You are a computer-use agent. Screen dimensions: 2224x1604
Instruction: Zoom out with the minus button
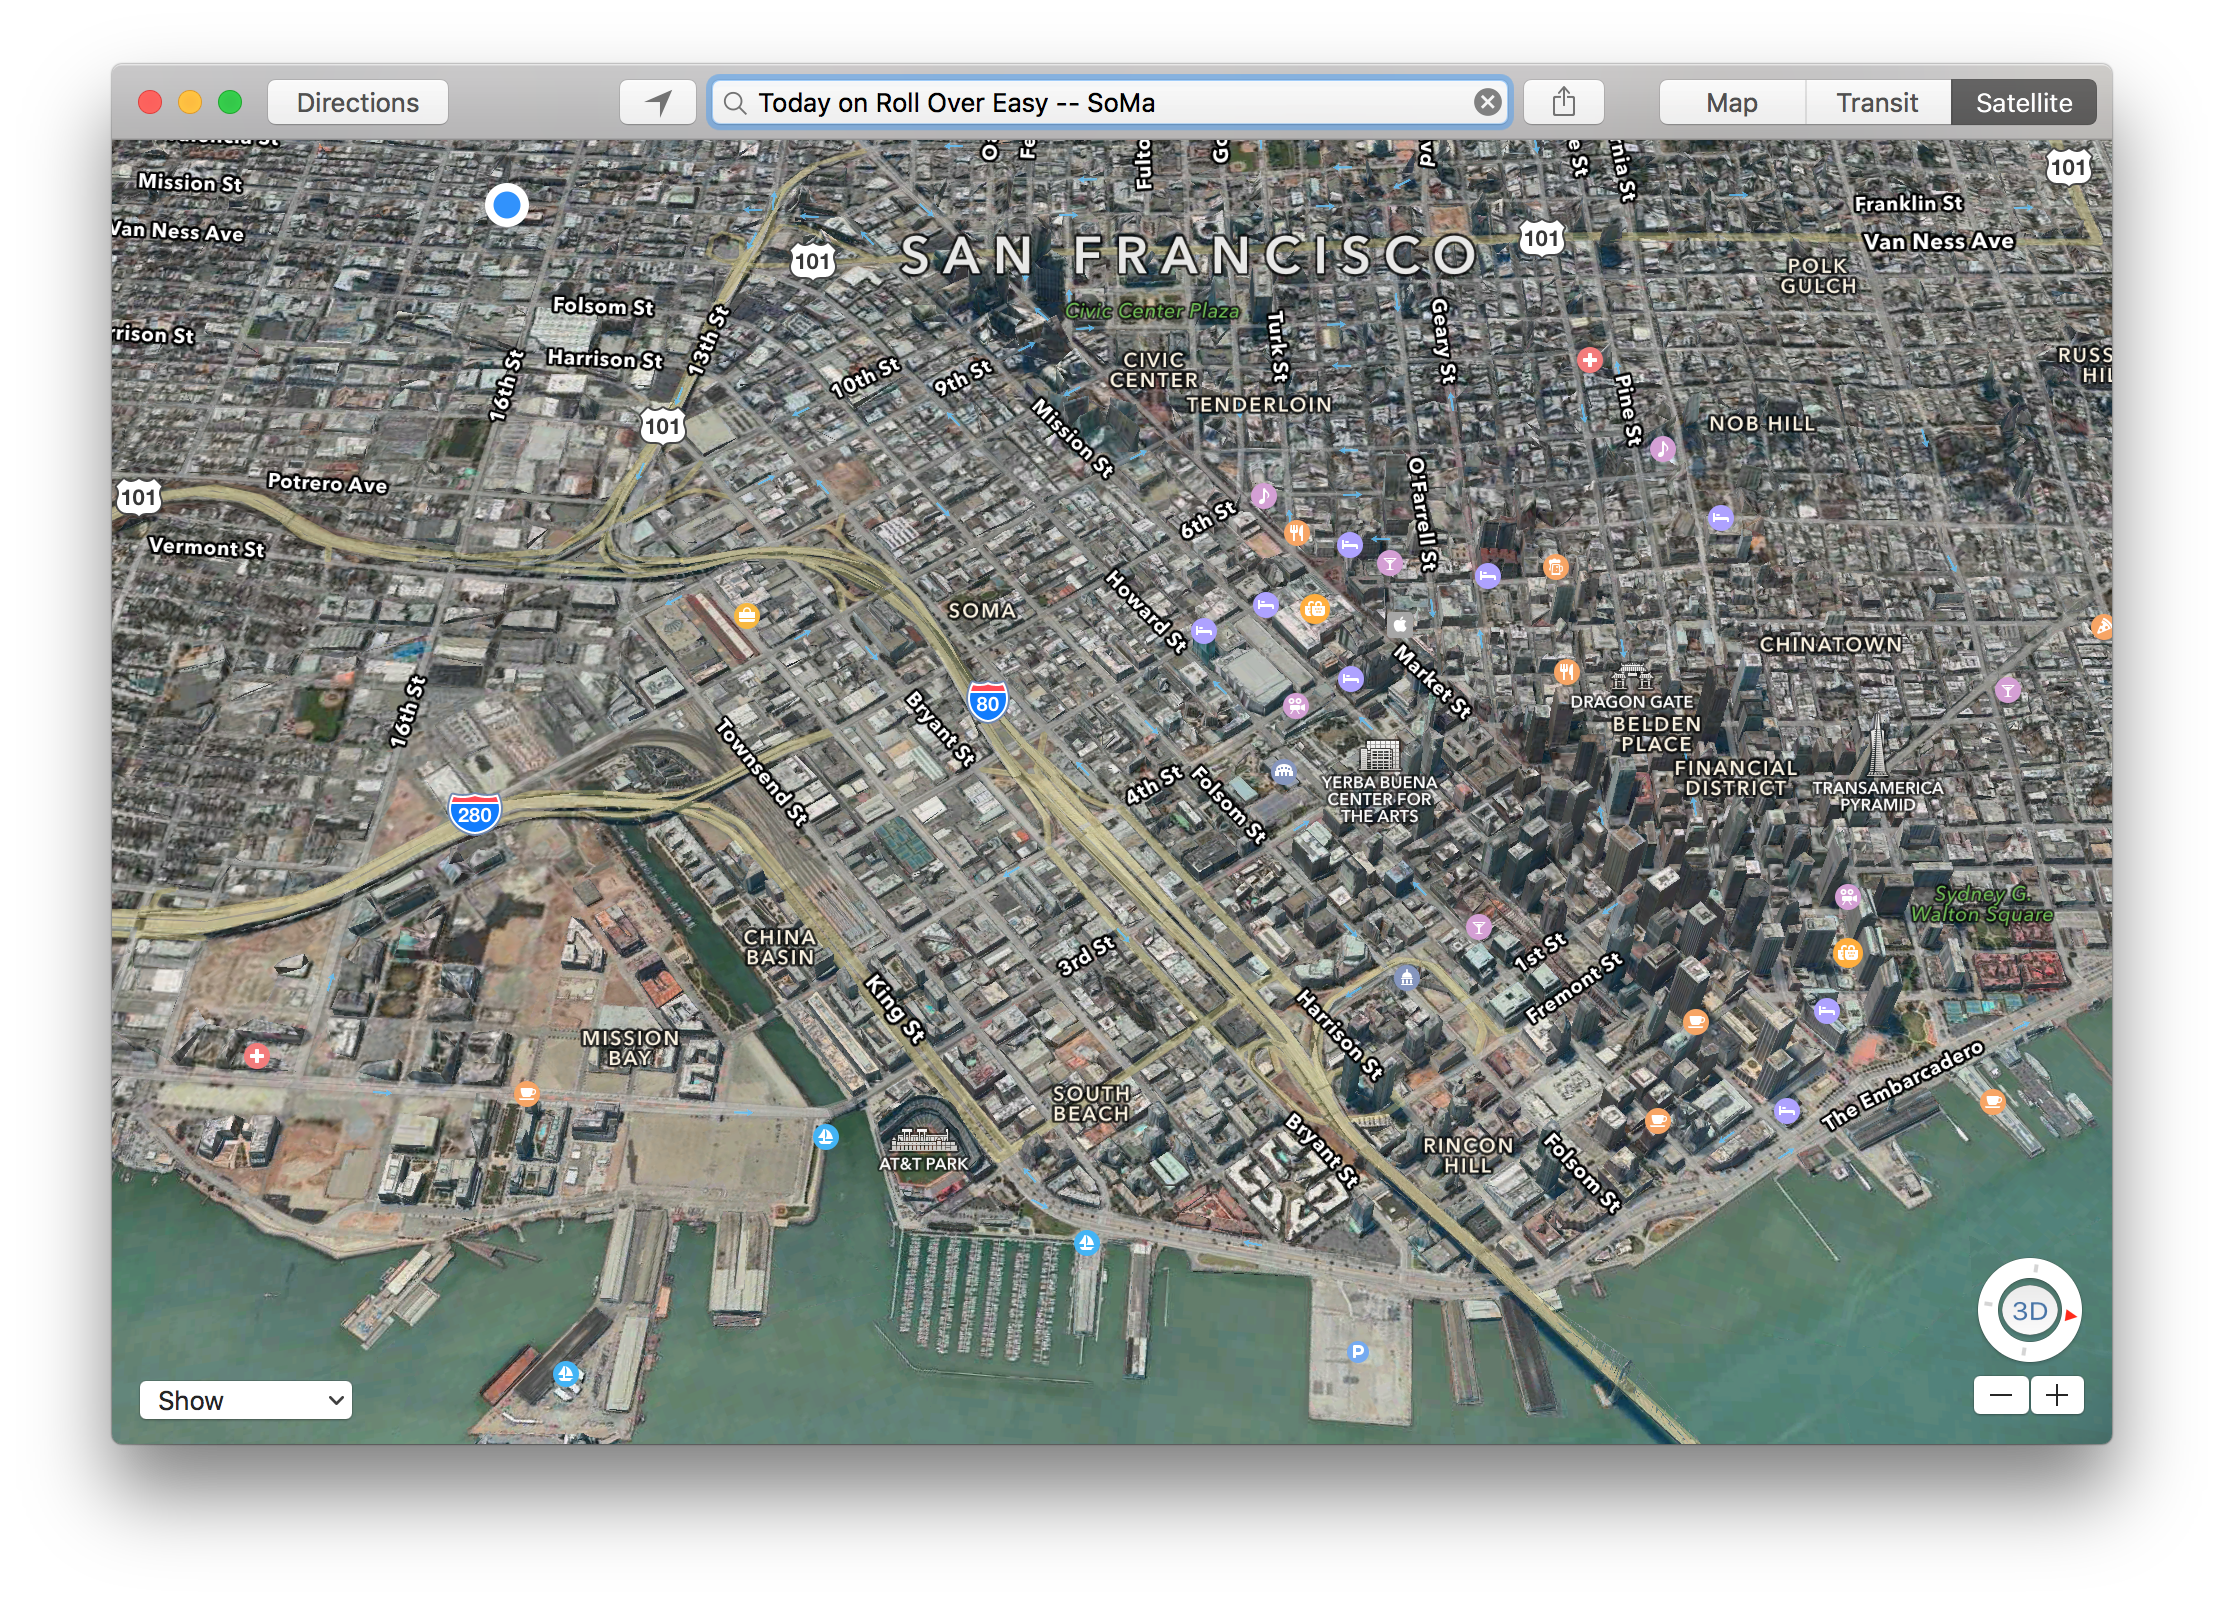click(x=2001, y=1395)
